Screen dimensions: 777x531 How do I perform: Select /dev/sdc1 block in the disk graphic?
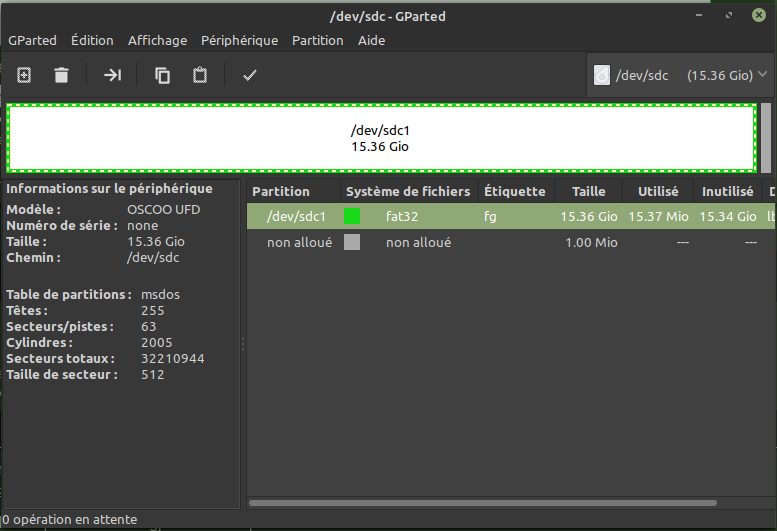click(380, 138)
